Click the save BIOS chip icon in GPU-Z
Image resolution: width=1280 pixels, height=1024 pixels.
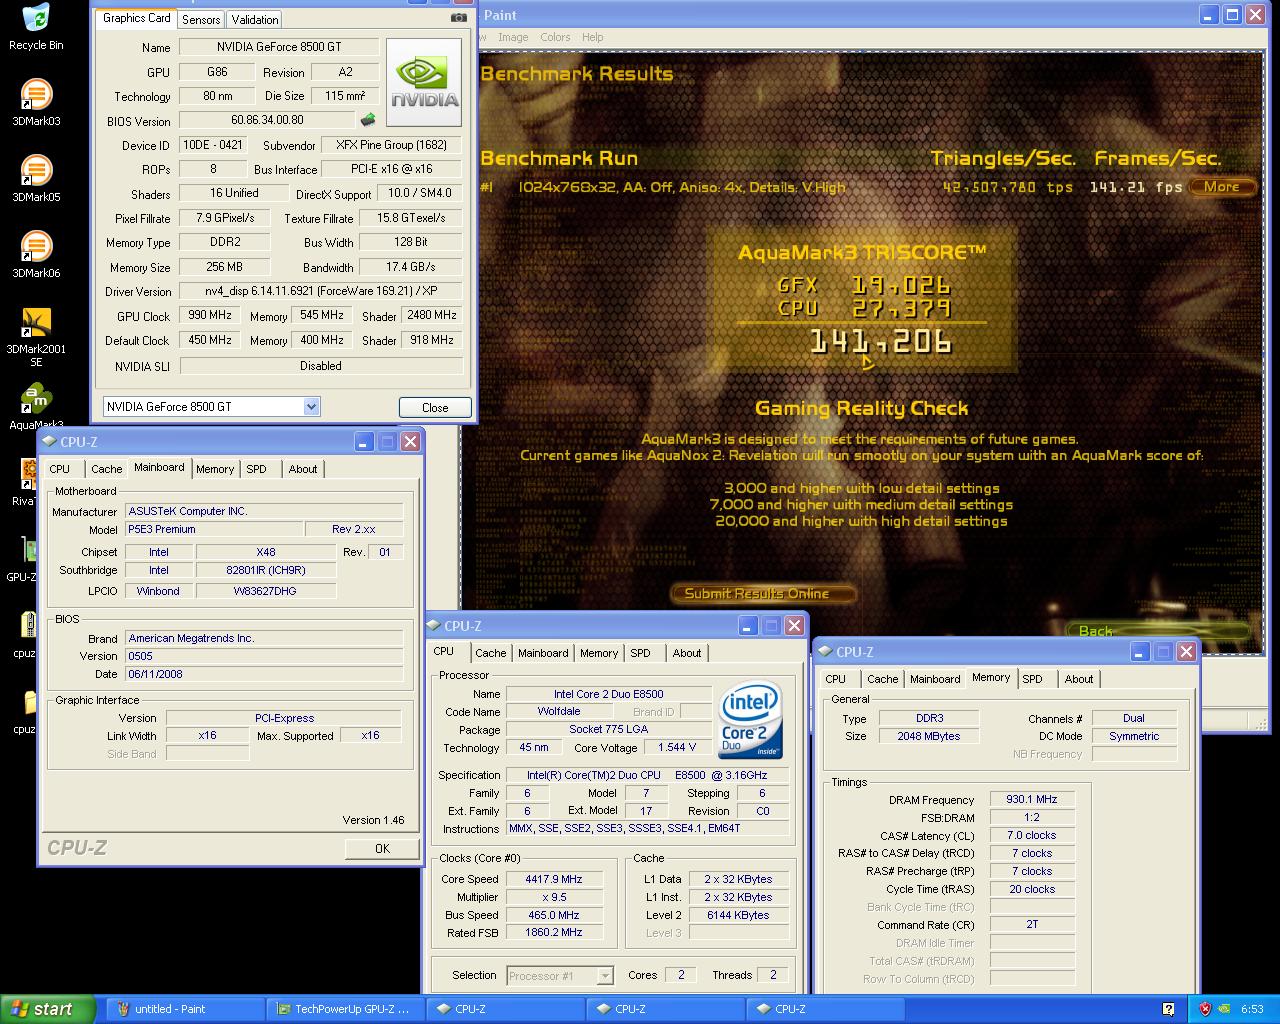[x=368, y=121]
